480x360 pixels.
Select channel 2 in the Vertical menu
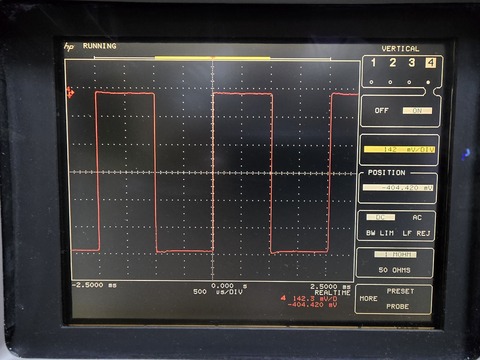pyautogui.click(x=393, y=62)
